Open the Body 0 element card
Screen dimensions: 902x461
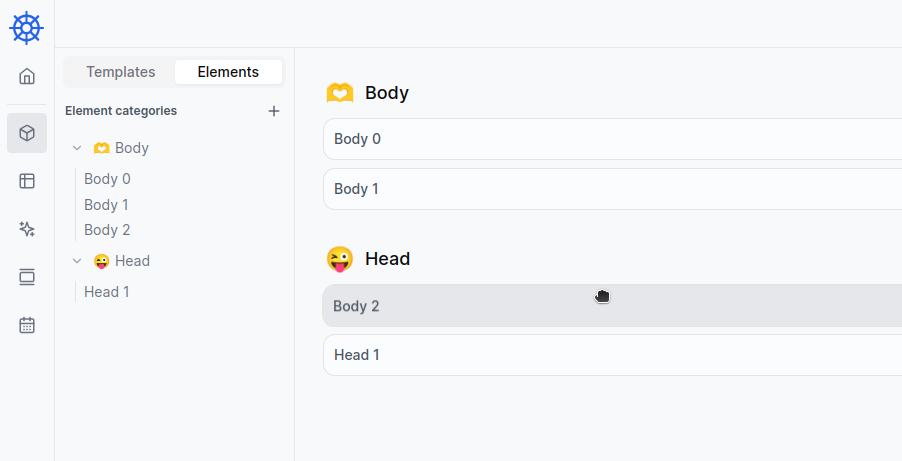(x=612, y=139)
